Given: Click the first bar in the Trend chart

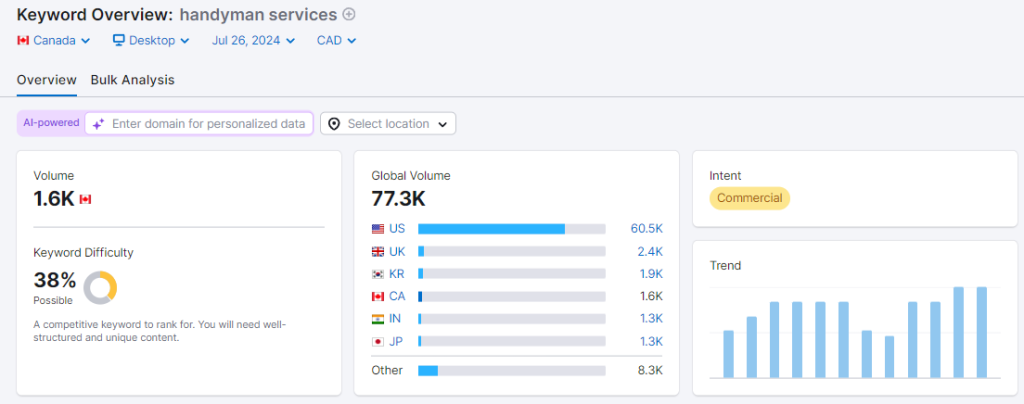Looking at the screenshot, I should tap(728, 354).
